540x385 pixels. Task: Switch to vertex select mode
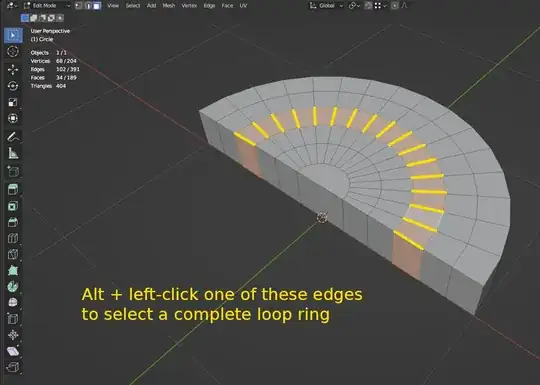click(x=79, y=6)
